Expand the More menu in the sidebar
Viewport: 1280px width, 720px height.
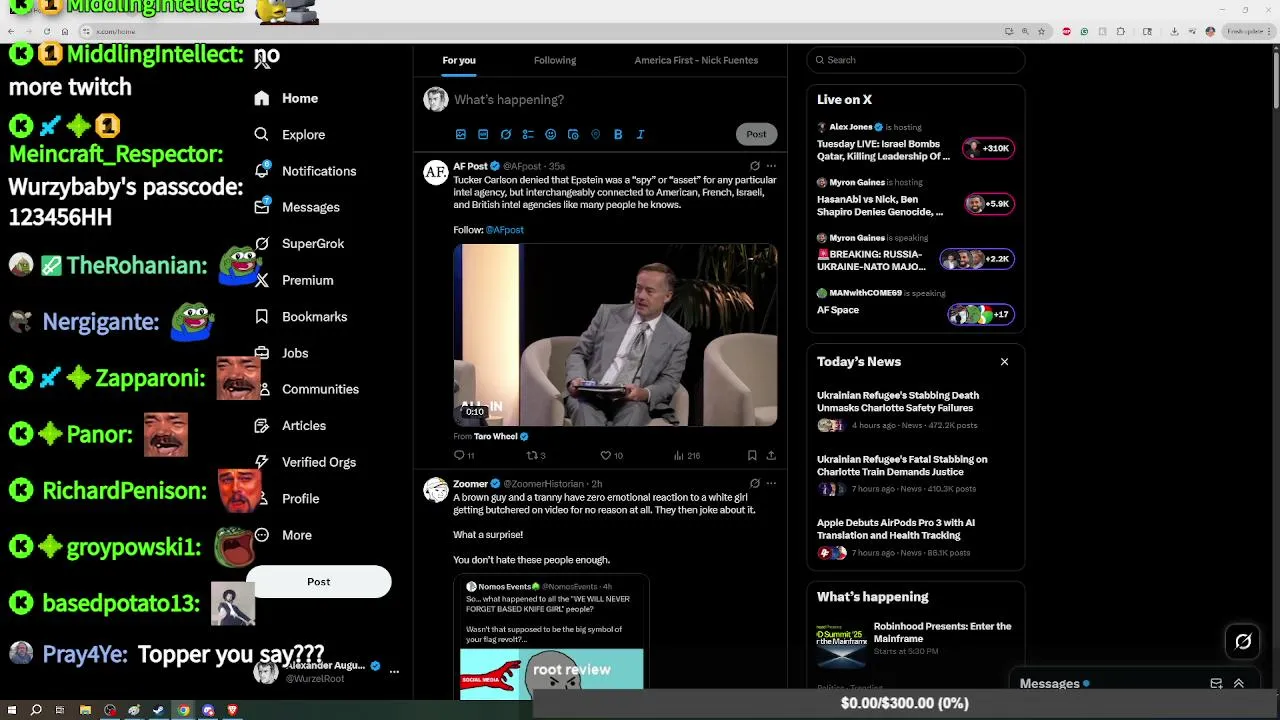pyautogui.click(x=283, y=535)
